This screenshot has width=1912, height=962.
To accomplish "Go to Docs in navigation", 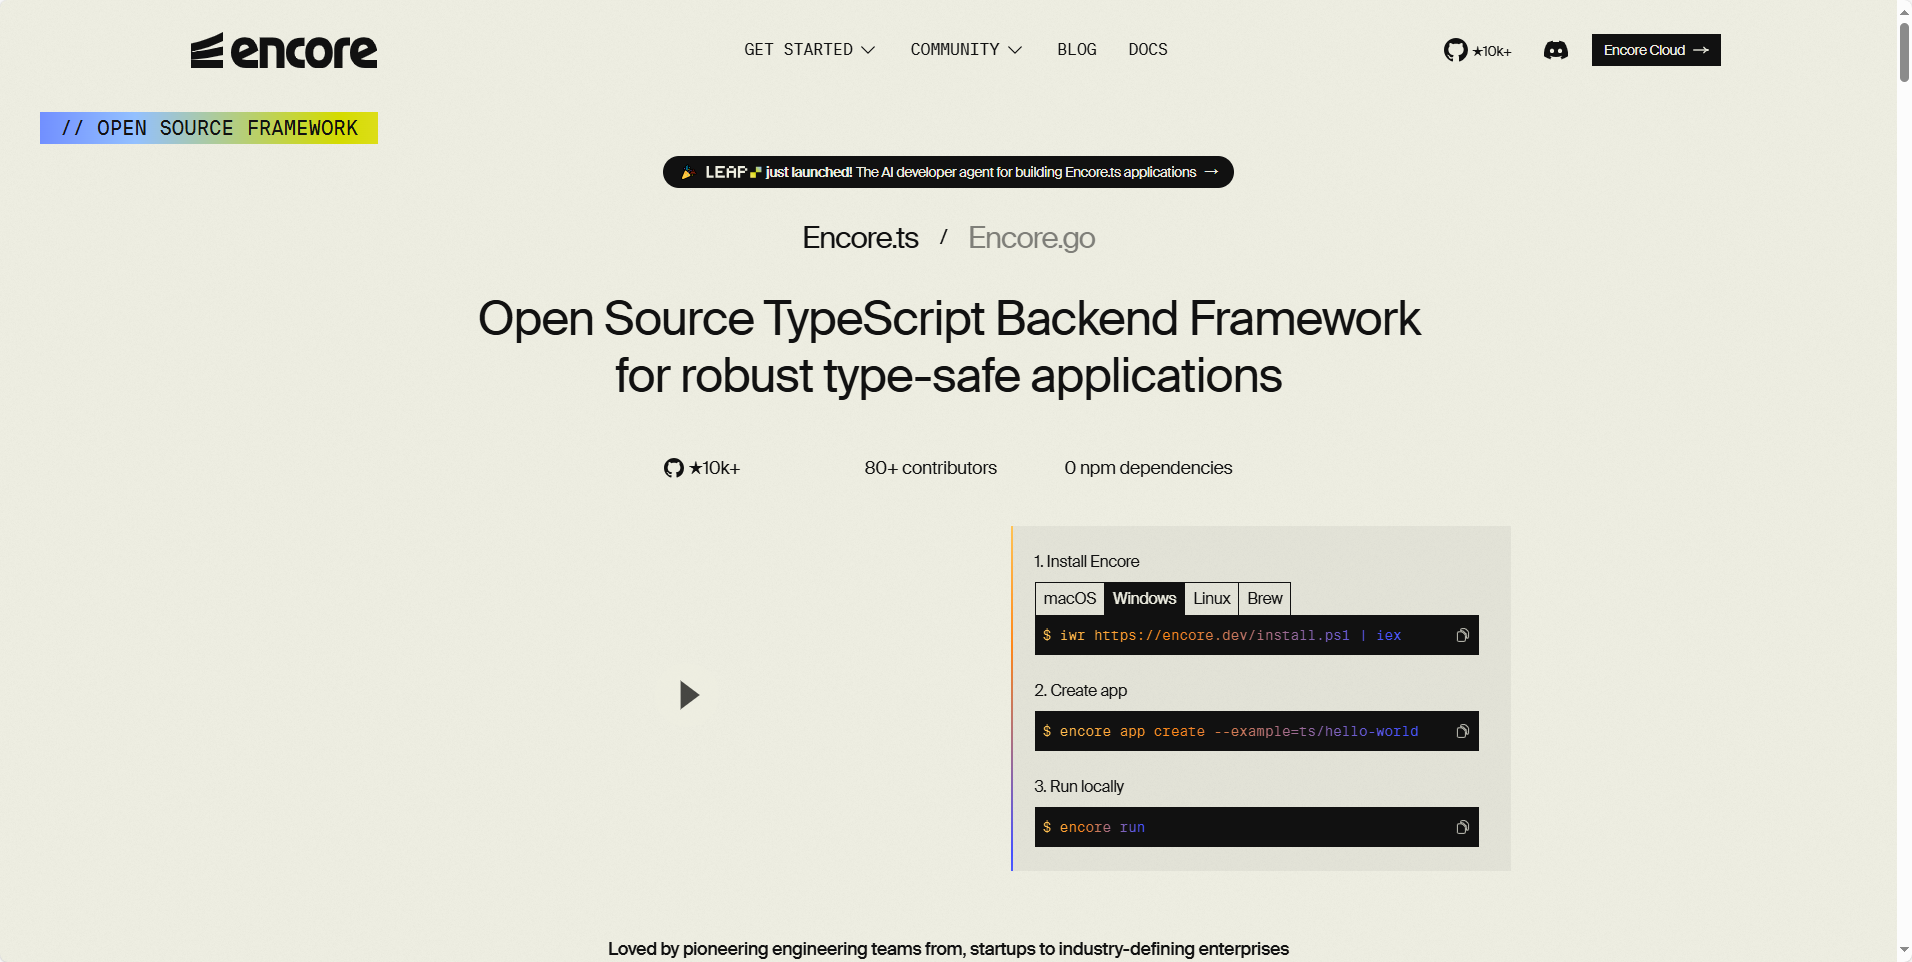I will (x=1147, y=50).
